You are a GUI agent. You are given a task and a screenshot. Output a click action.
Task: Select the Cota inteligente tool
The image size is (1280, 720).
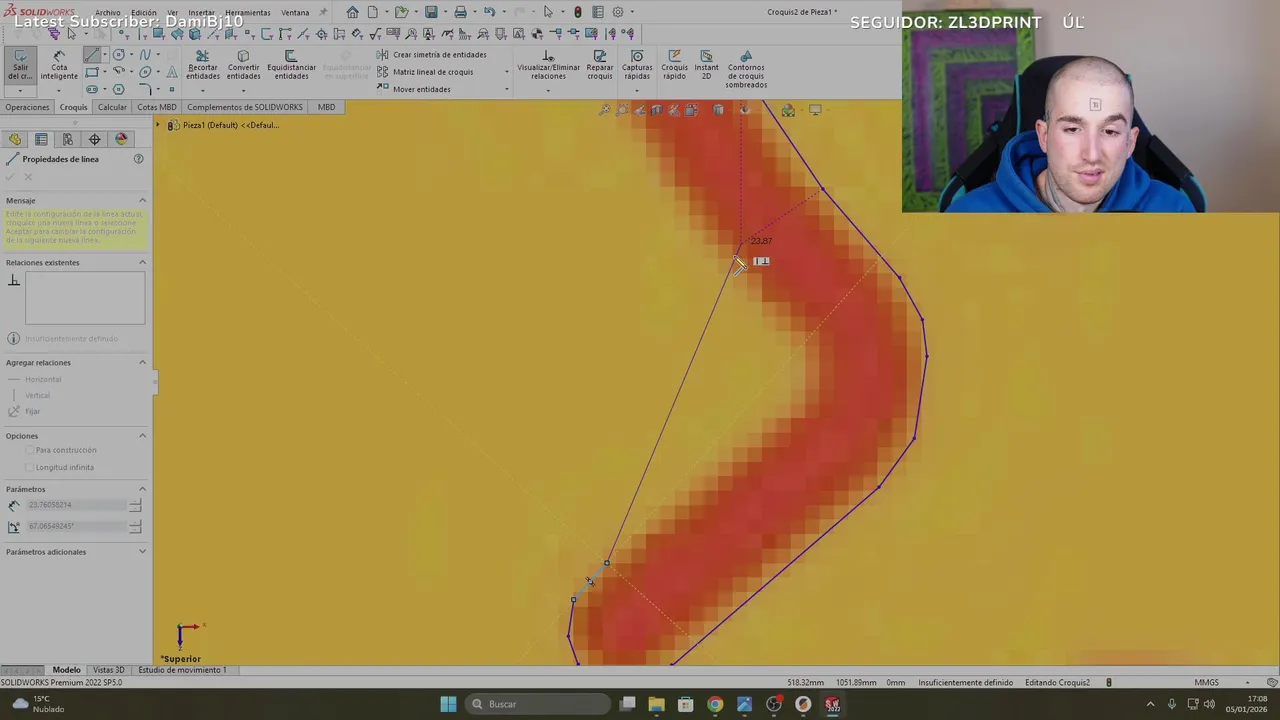(x=59, y=66)
